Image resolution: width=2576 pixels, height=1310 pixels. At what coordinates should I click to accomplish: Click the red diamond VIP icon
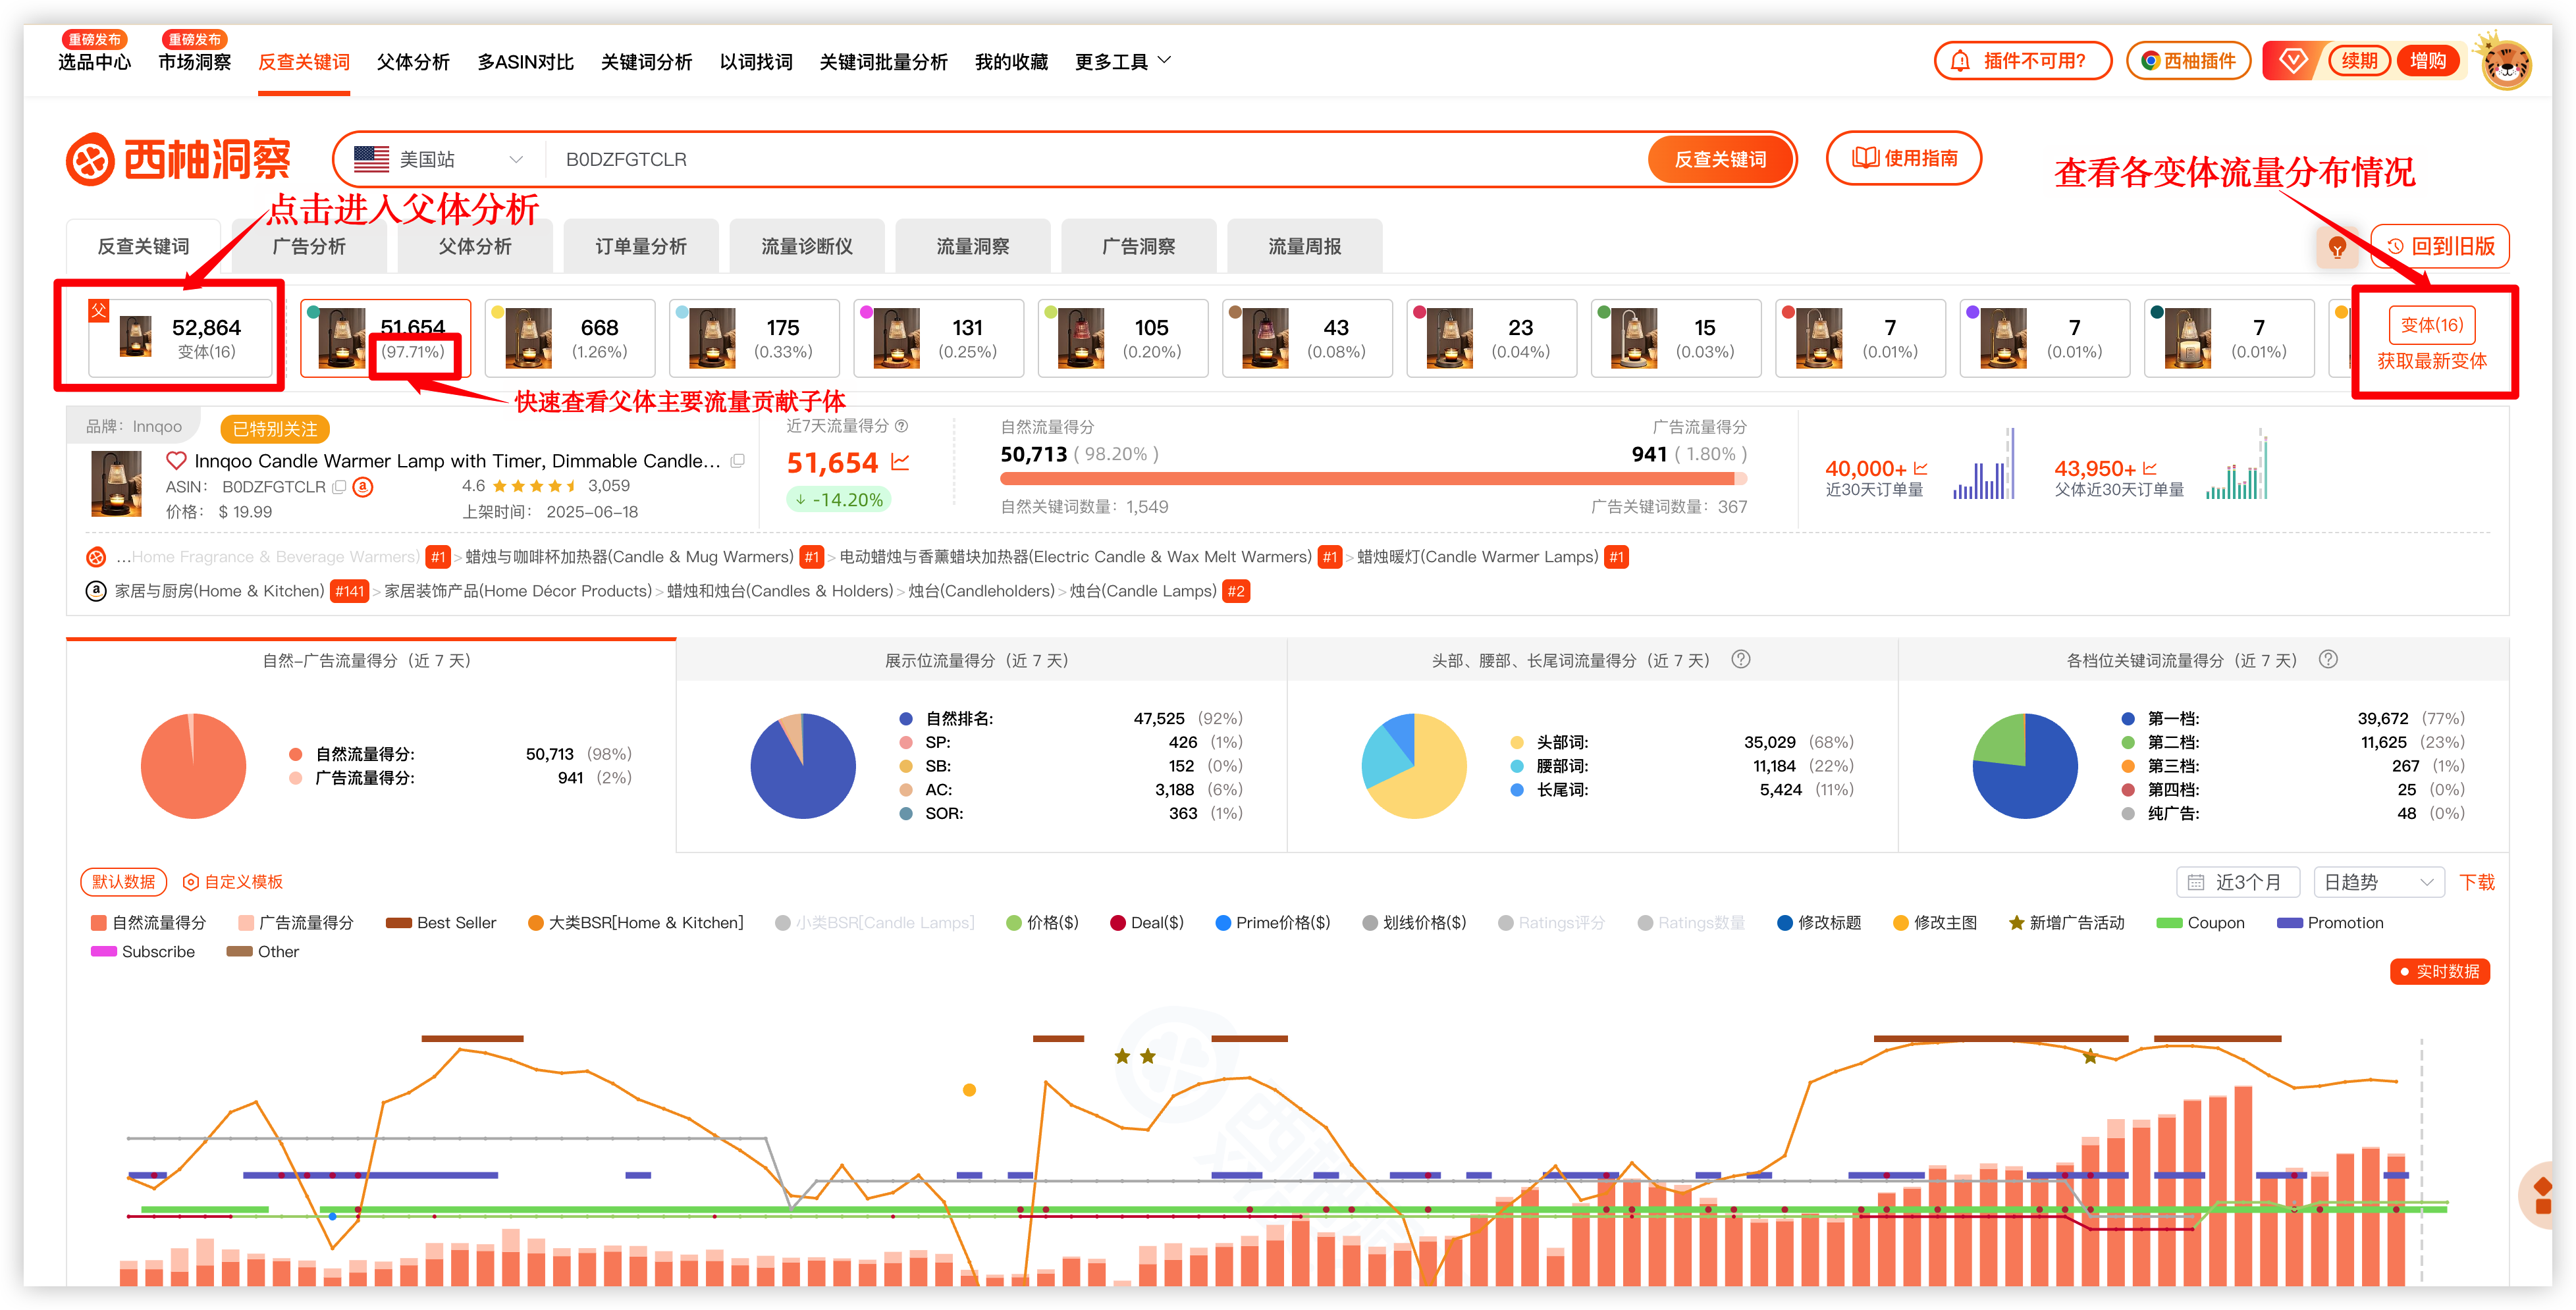tap(2293, 61)
